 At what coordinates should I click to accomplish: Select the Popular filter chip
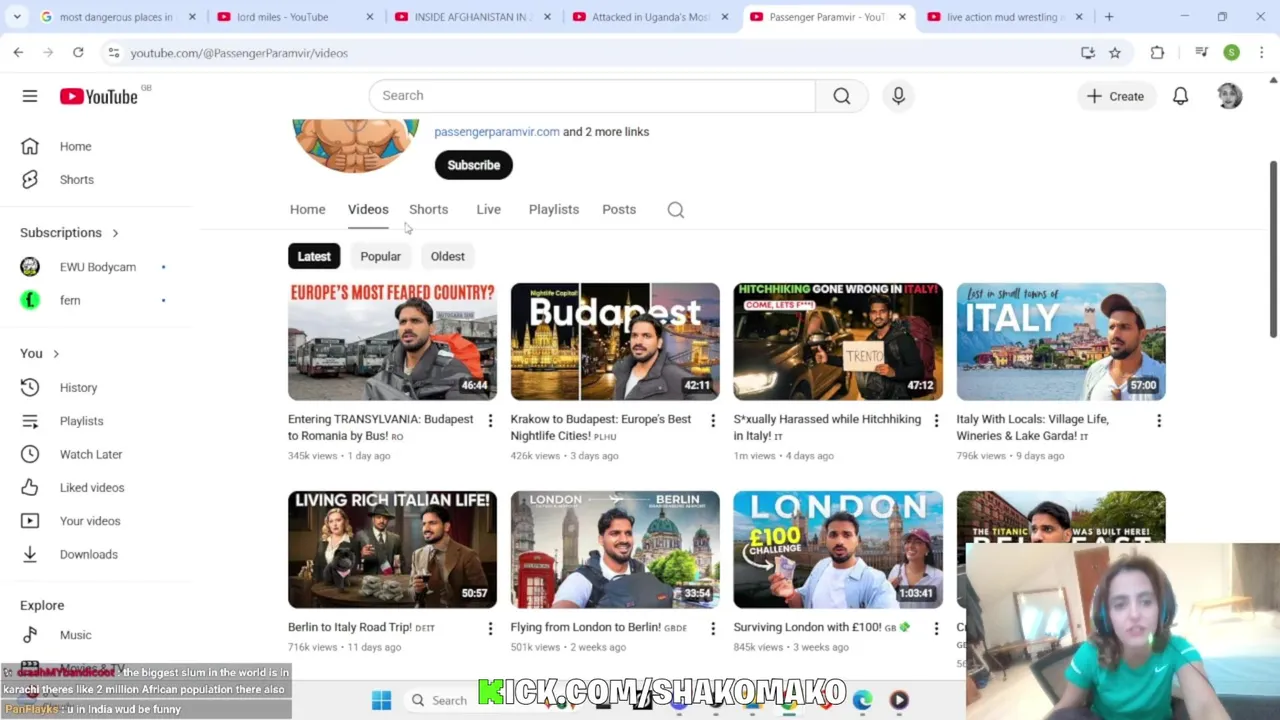[380, 257]
